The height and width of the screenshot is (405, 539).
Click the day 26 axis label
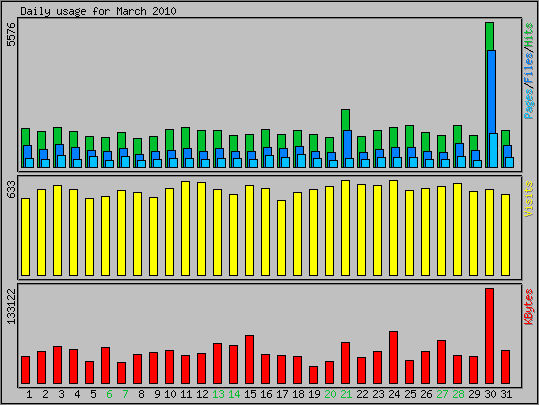pos(426,394)
